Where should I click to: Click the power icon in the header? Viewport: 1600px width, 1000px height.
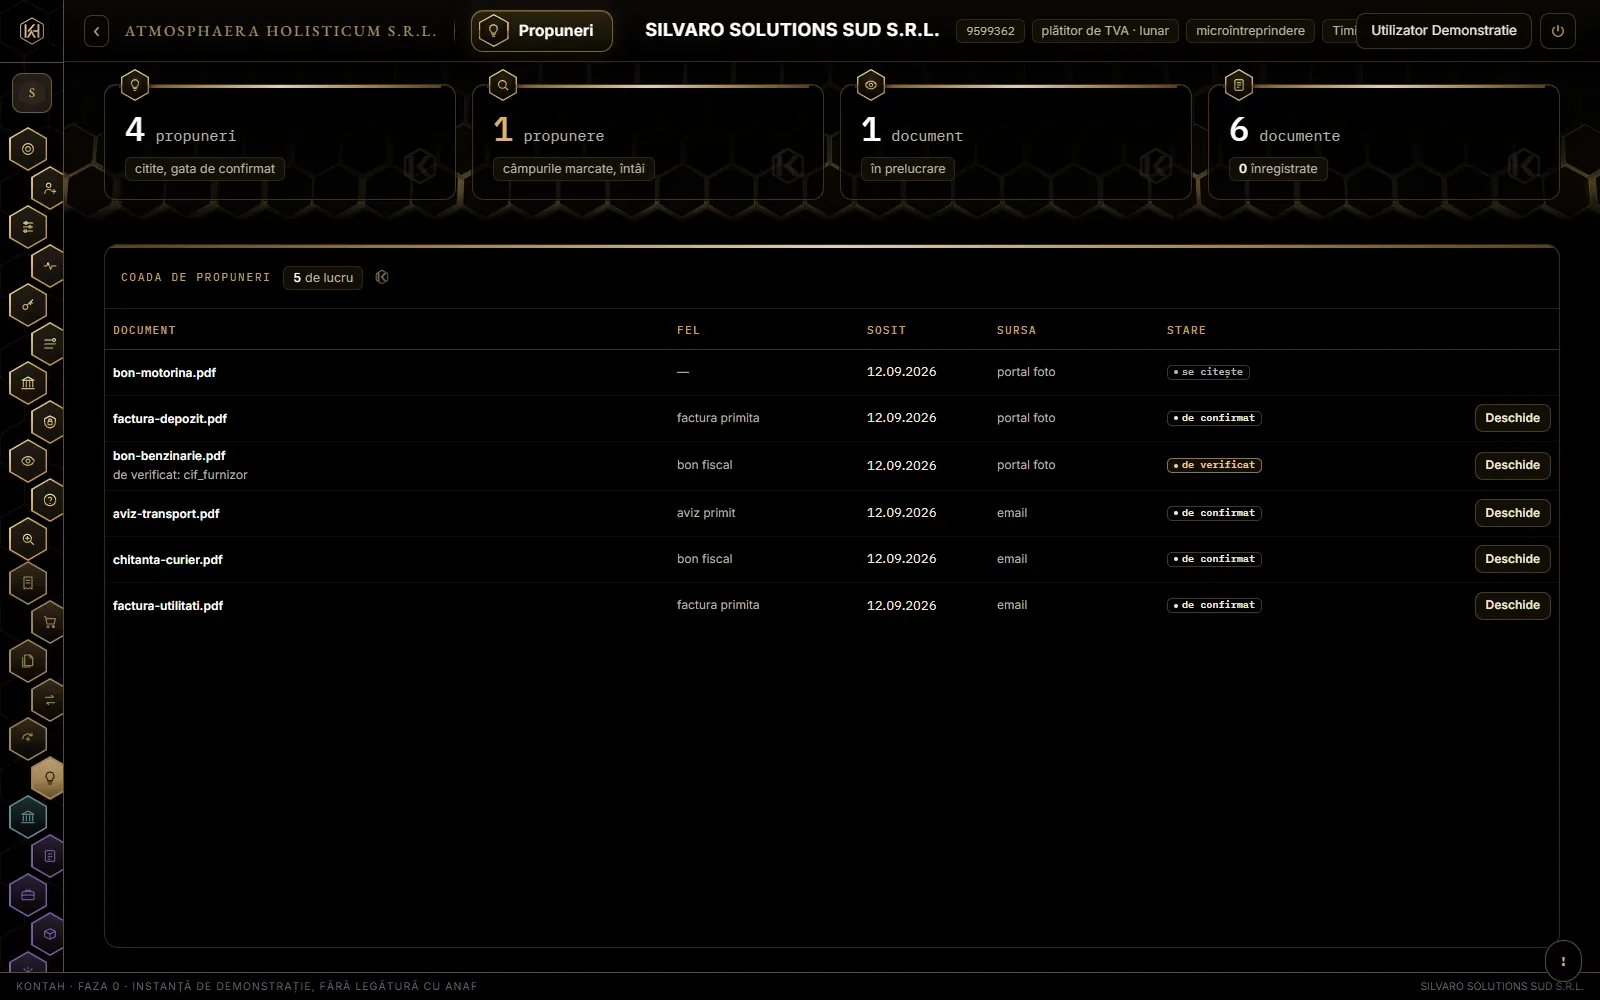click(1558, 31)
